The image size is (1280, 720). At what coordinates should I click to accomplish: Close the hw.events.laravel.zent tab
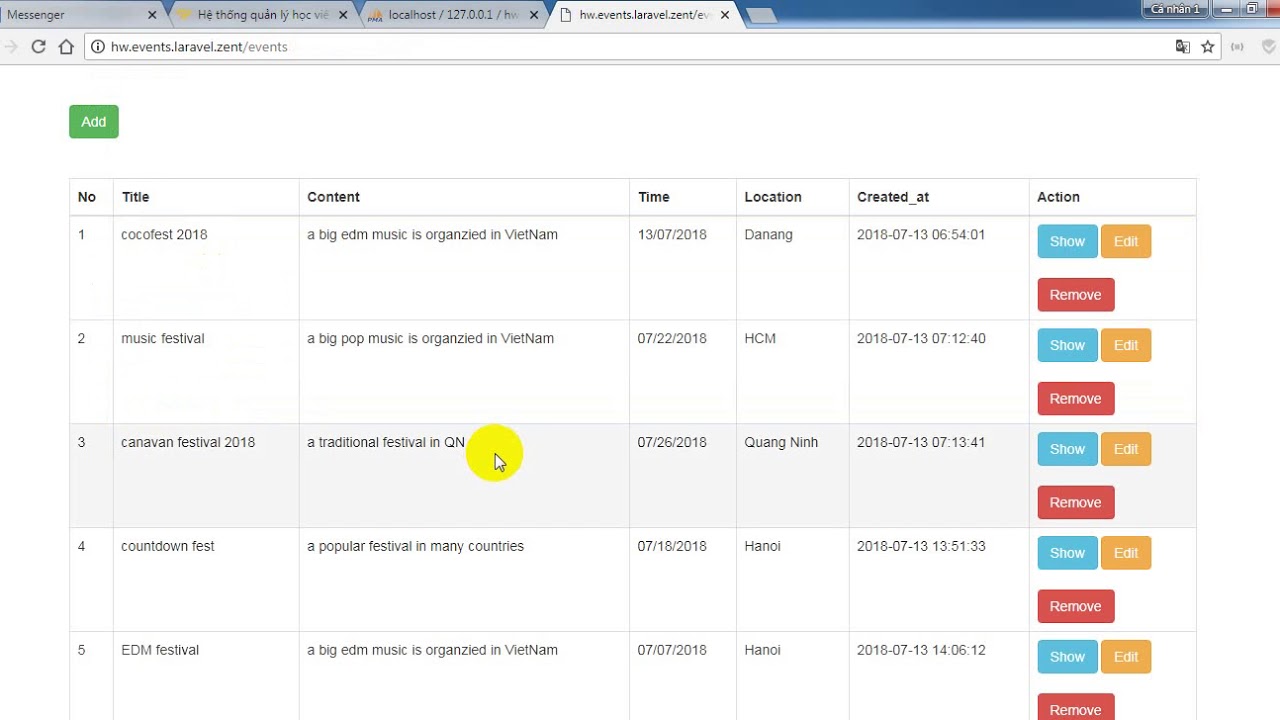pos(725,15)
